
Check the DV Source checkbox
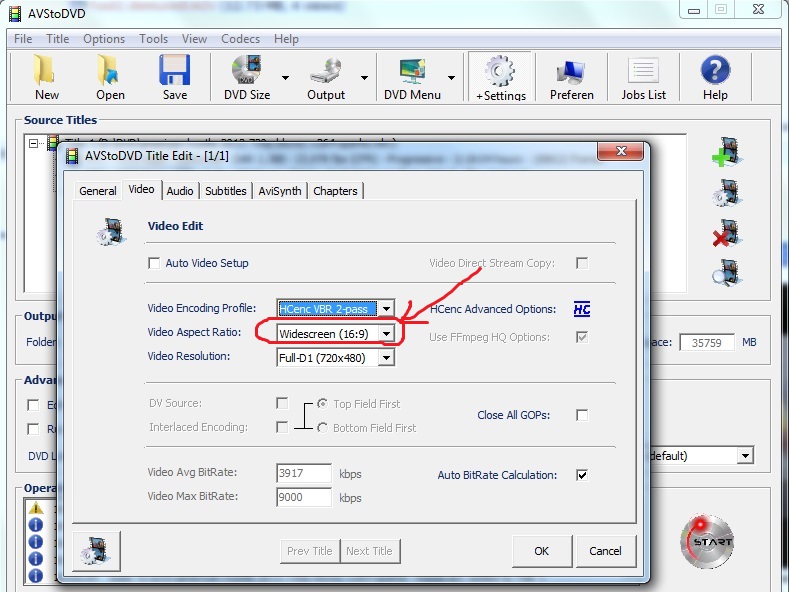(x=282, y=403)
